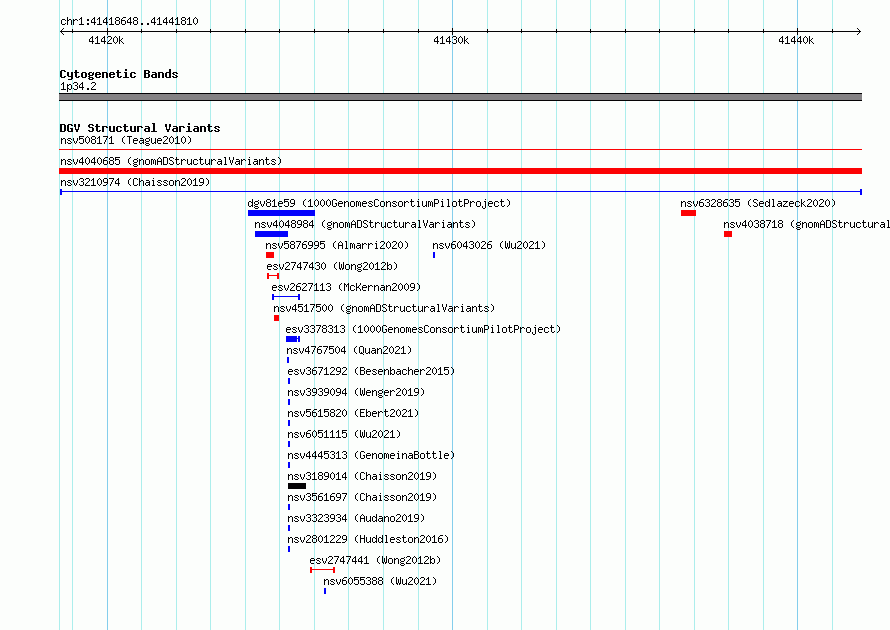Open nsv4445313 (GenomeinaBottle) label
The width and height of the screenshot is (890, 630).
371,455
